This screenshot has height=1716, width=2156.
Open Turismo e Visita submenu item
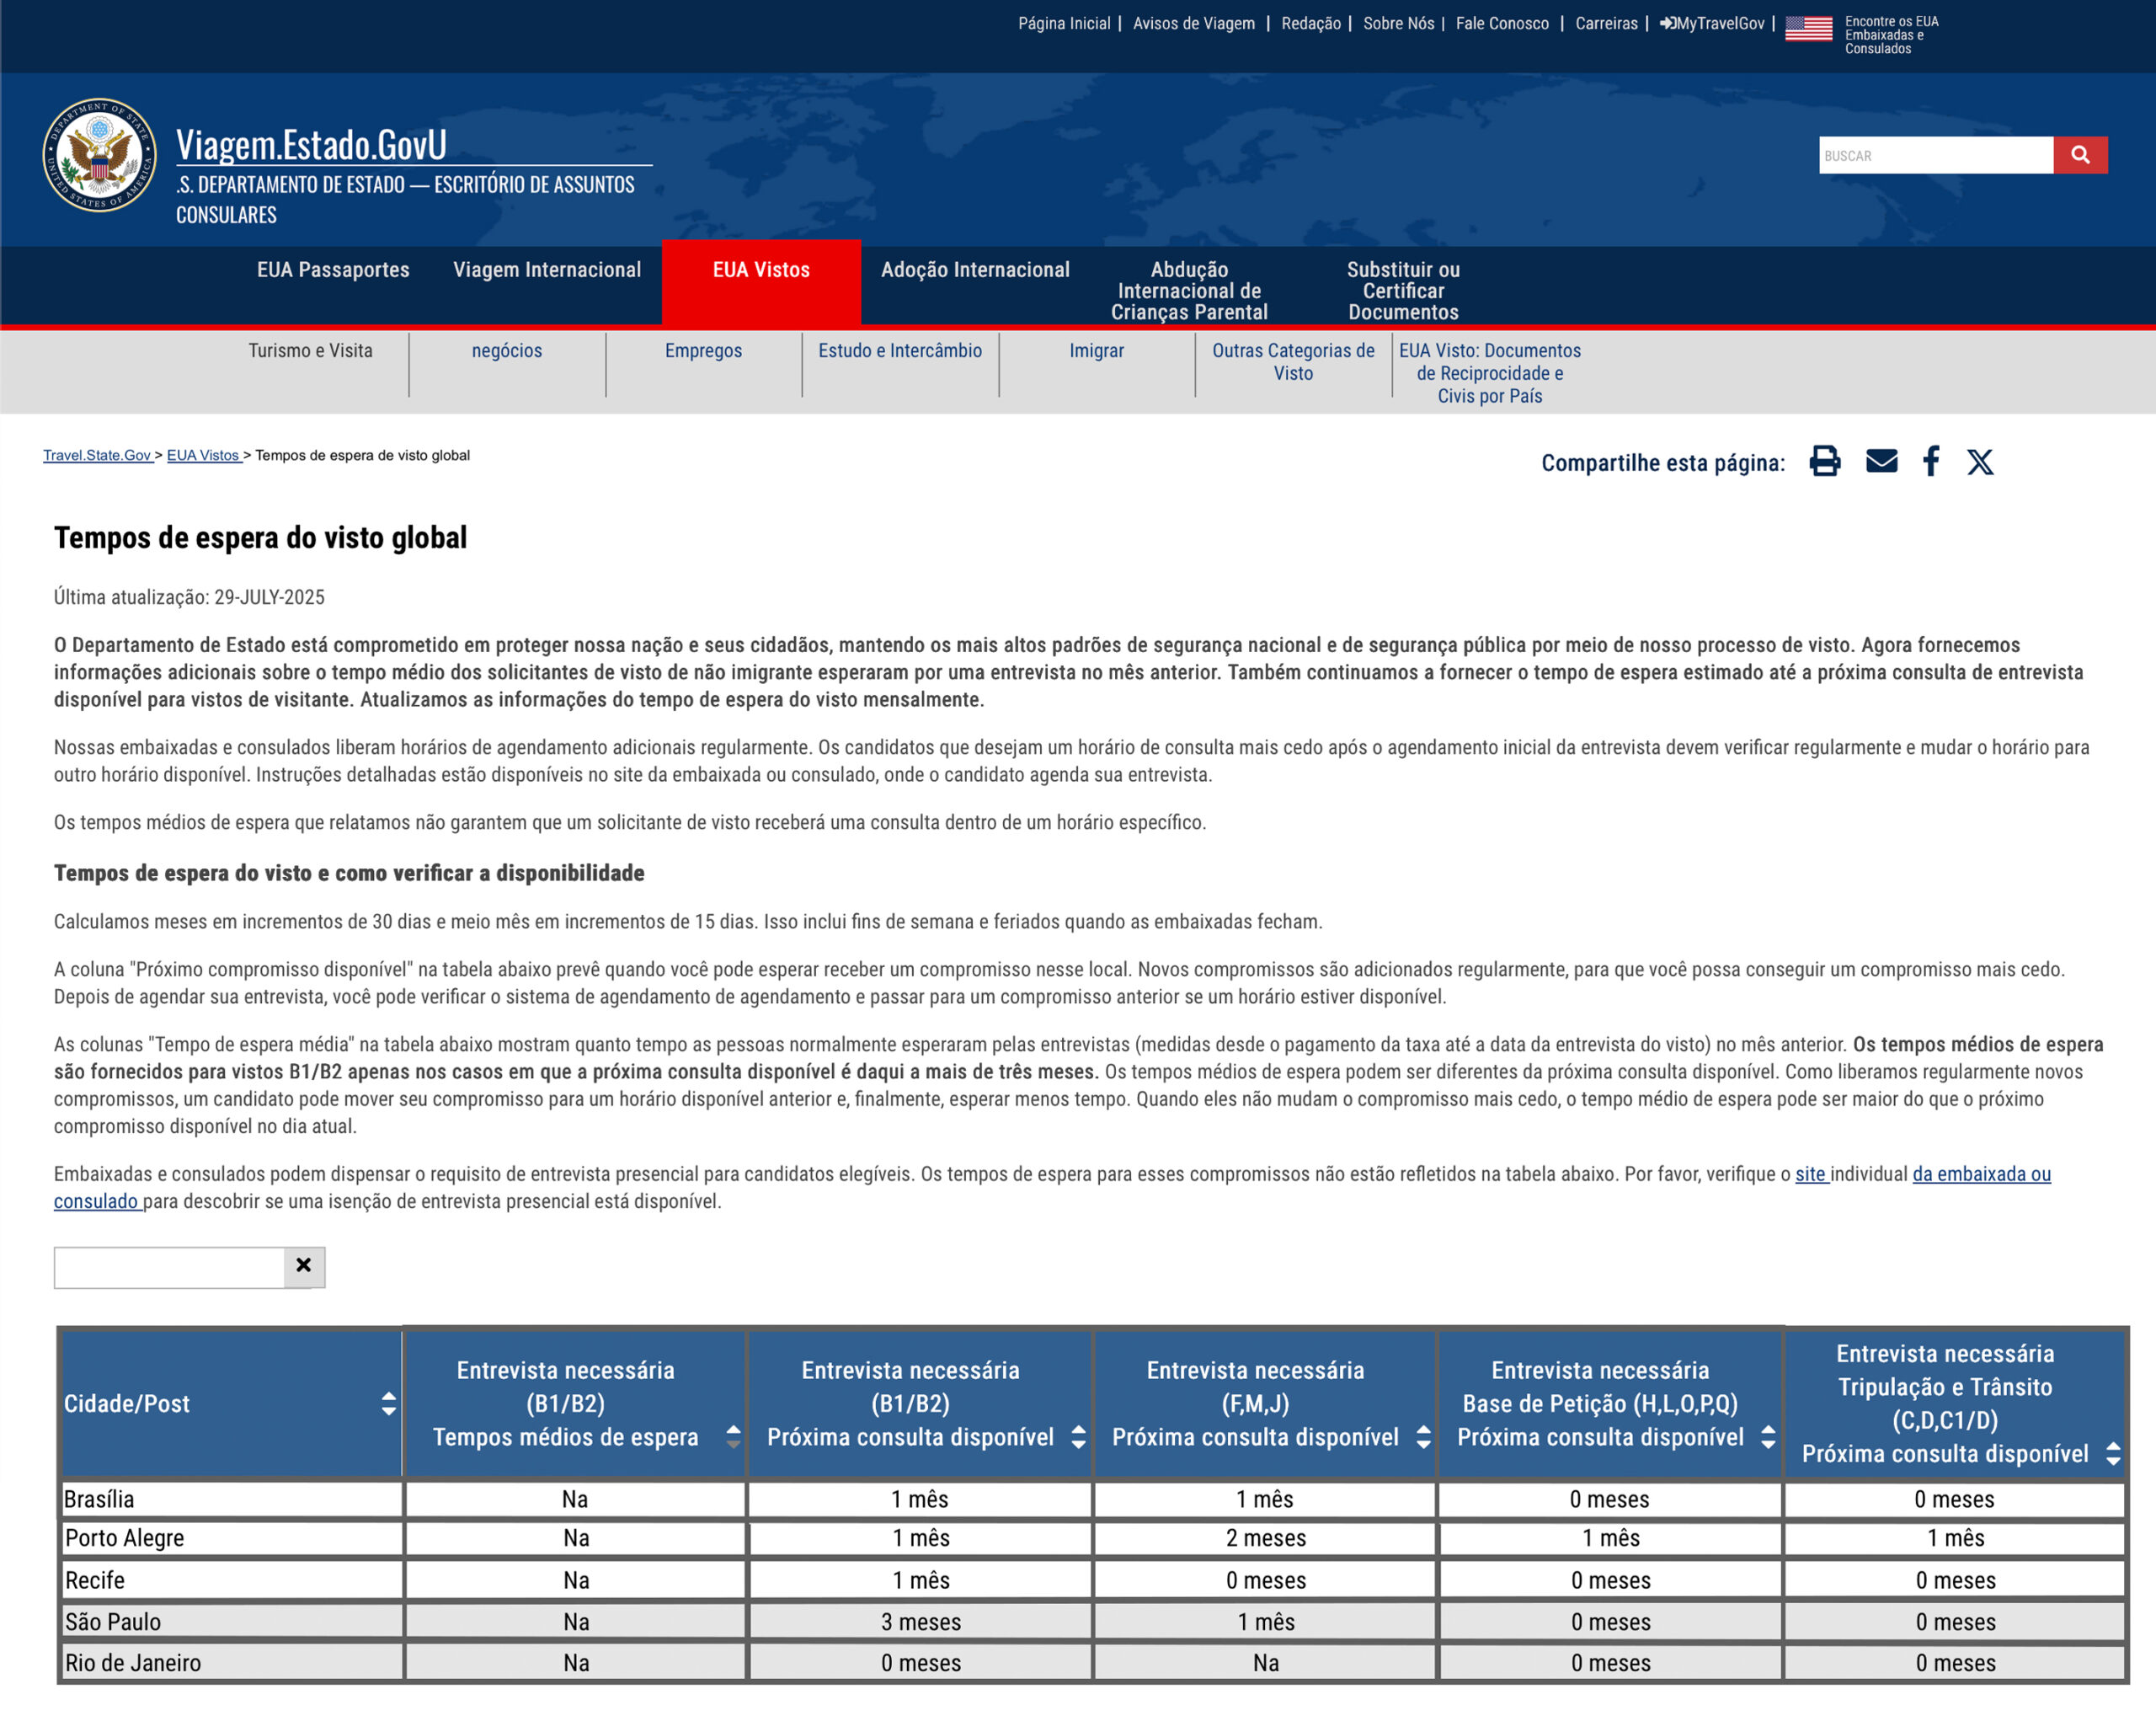tap(310, 351)
